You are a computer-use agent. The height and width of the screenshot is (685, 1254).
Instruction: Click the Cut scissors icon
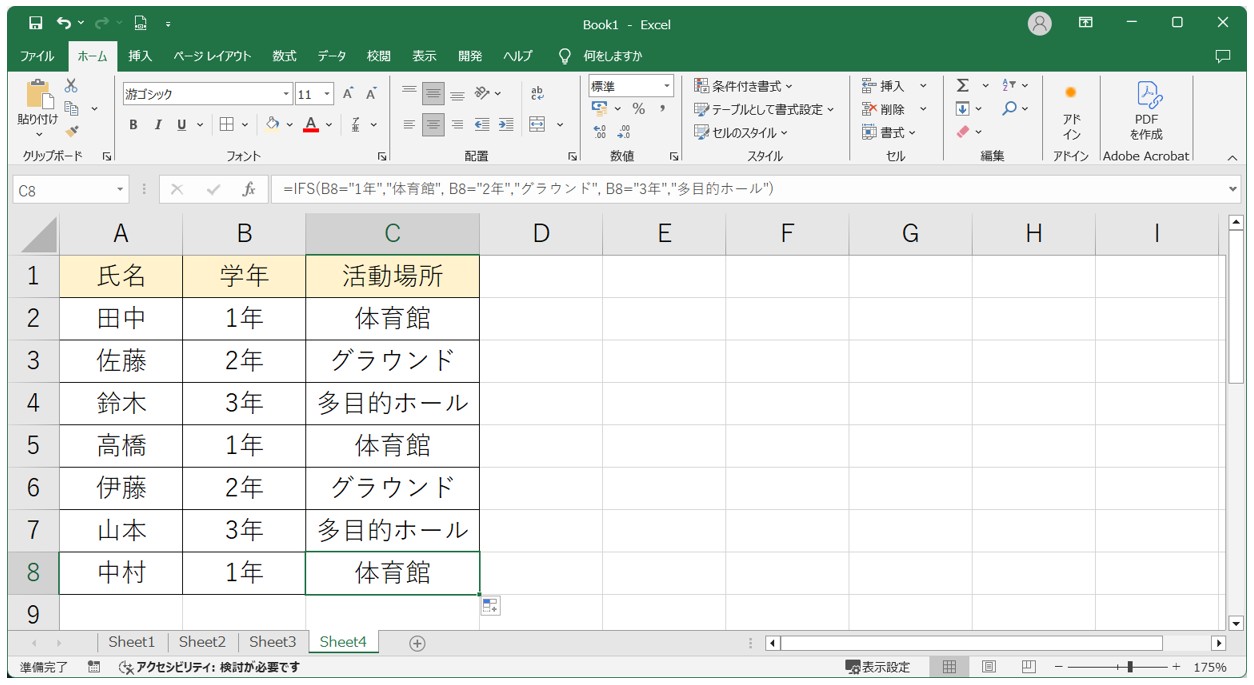(x=71, y=86)
